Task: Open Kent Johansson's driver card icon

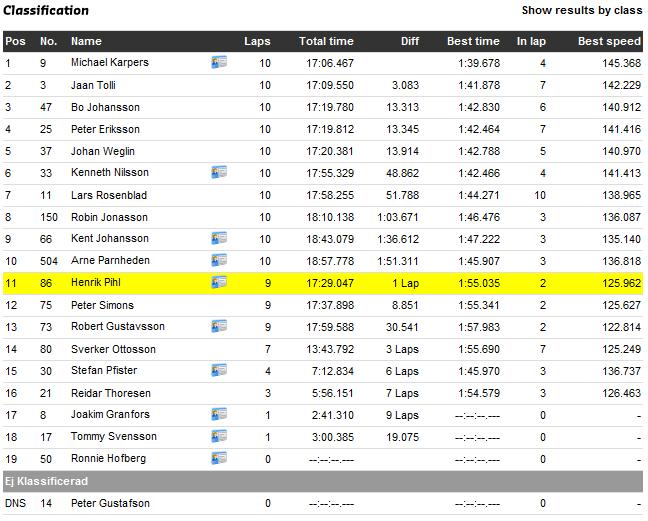Action: 219,238
